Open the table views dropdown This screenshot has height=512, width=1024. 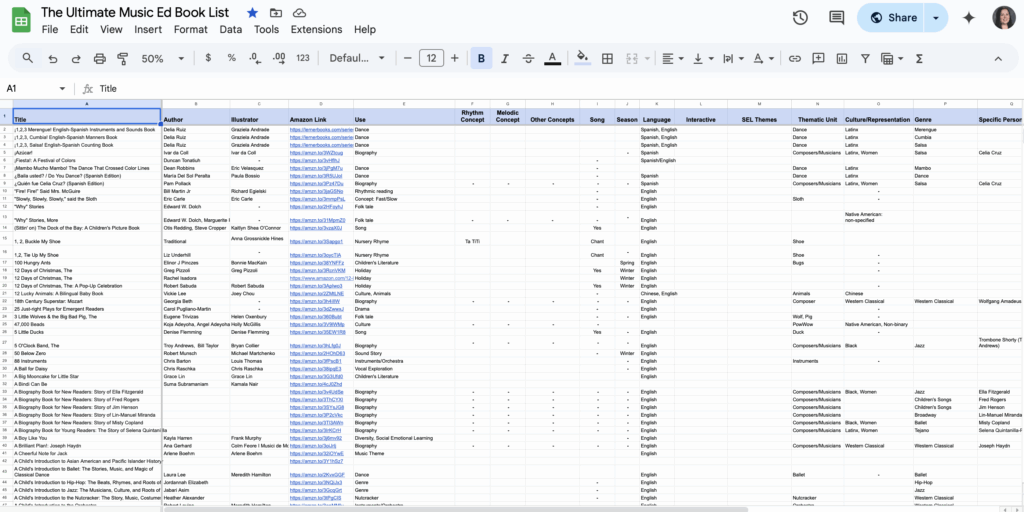coord(891,58)
